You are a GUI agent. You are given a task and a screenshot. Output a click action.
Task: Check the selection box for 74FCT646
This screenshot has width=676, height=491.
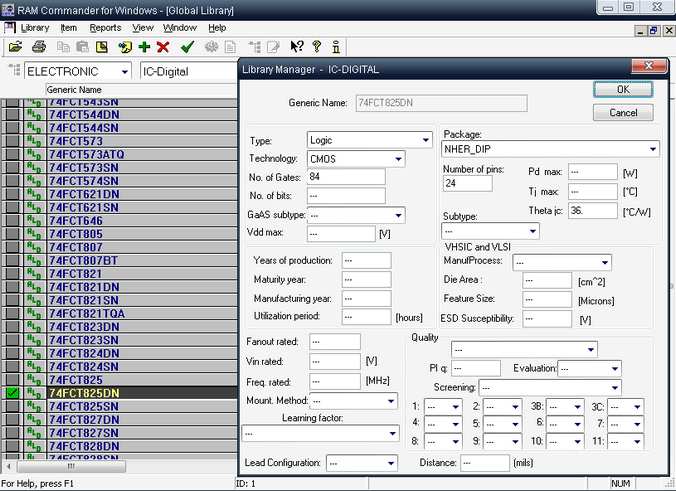[12, 220]
